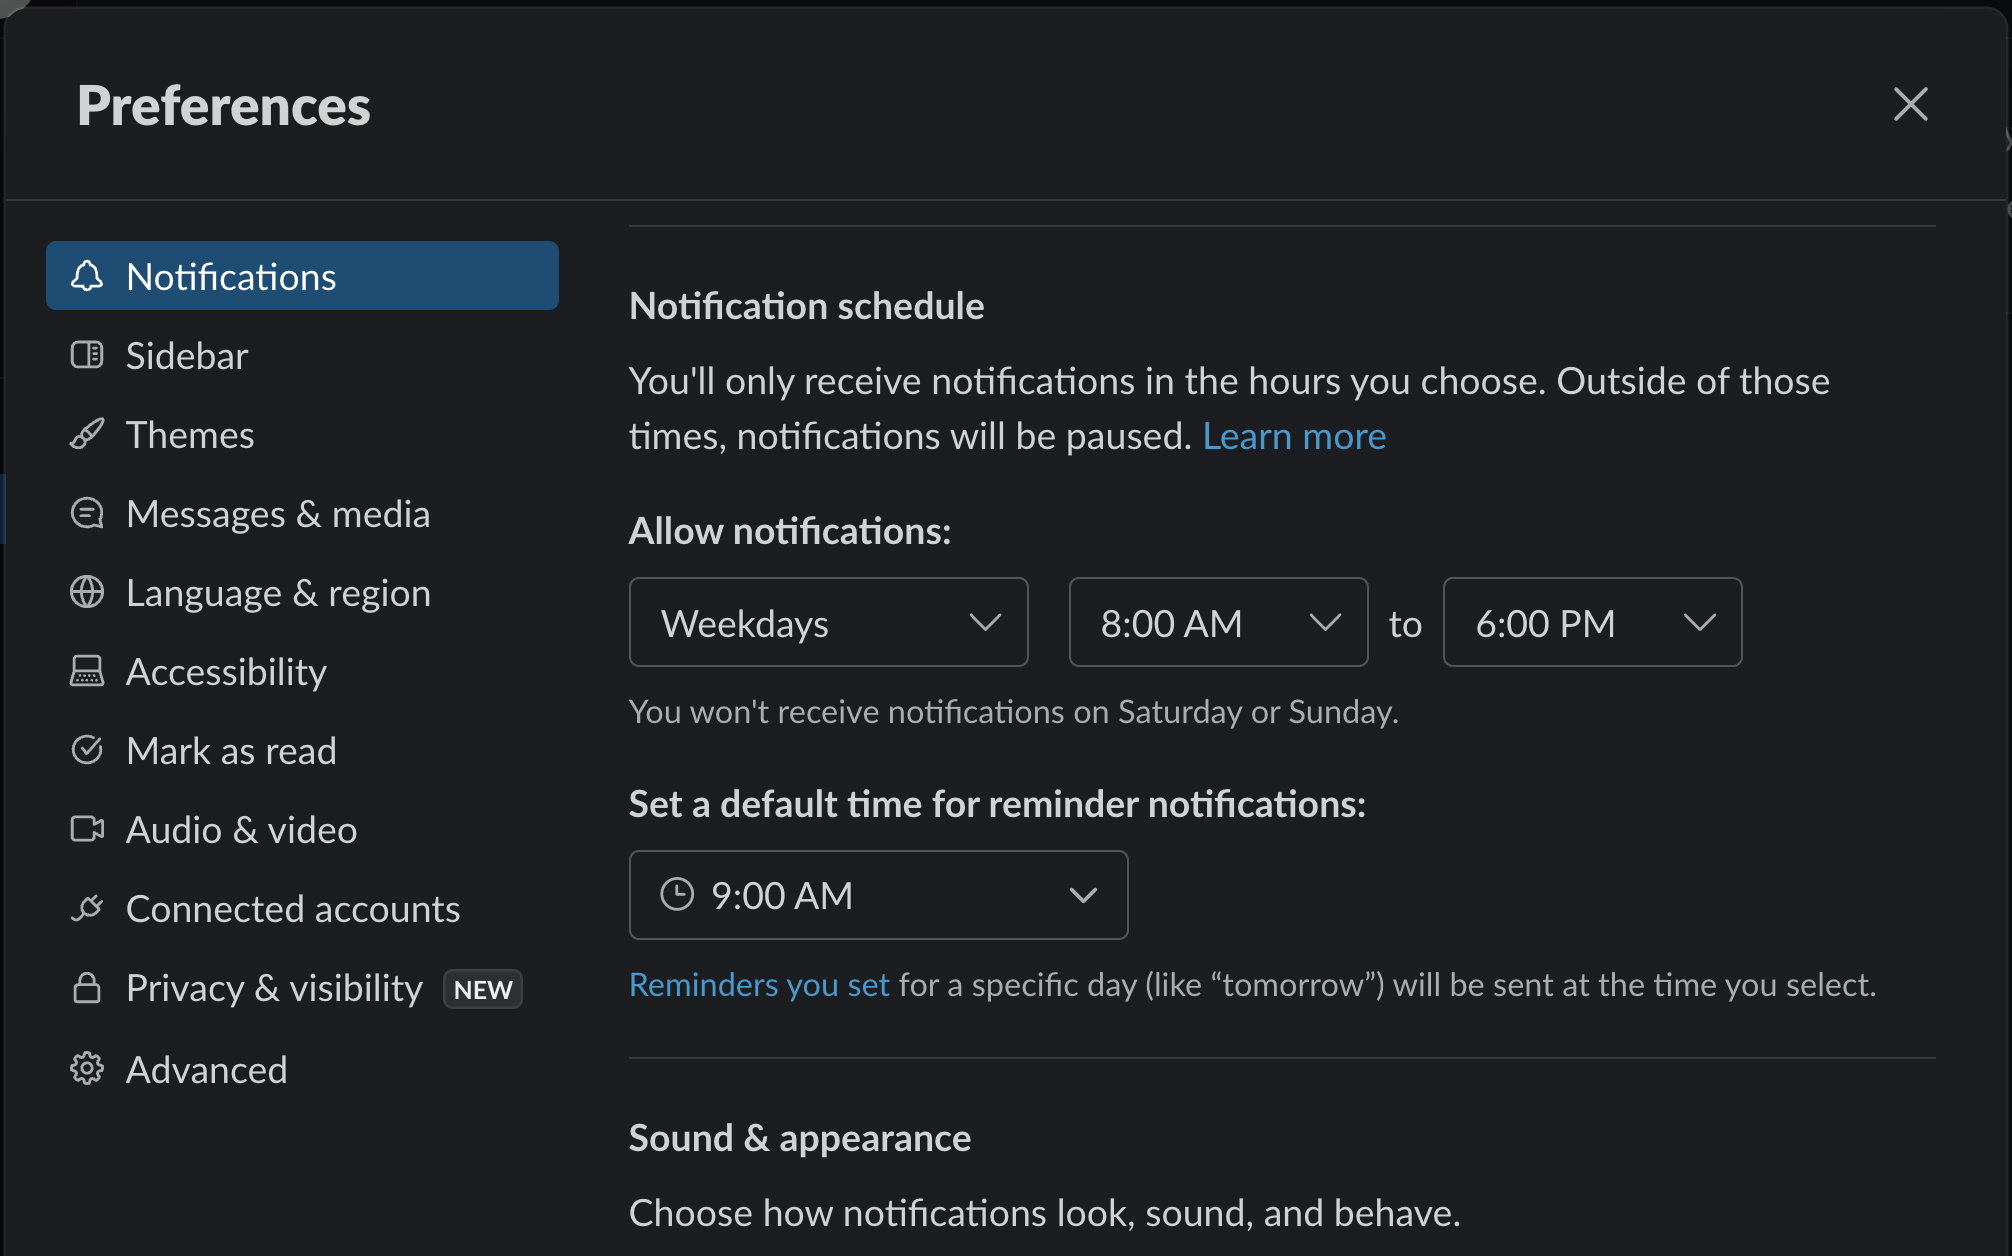This screenshot has height=1256, width=2012.
Task: Open the Weekdays schedule dropdown
Action: click(828, 622)
